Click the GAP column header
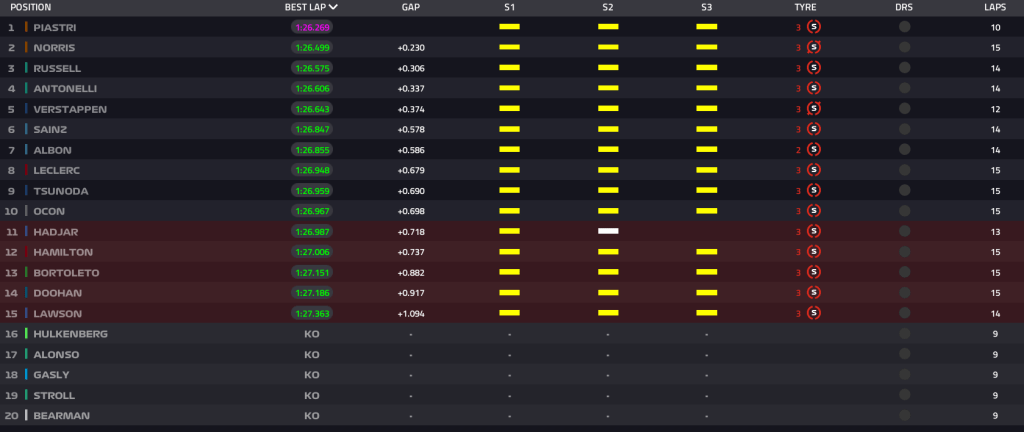Image resolution: width=1024 pixels, height=432 pixels. coord(410,6)
